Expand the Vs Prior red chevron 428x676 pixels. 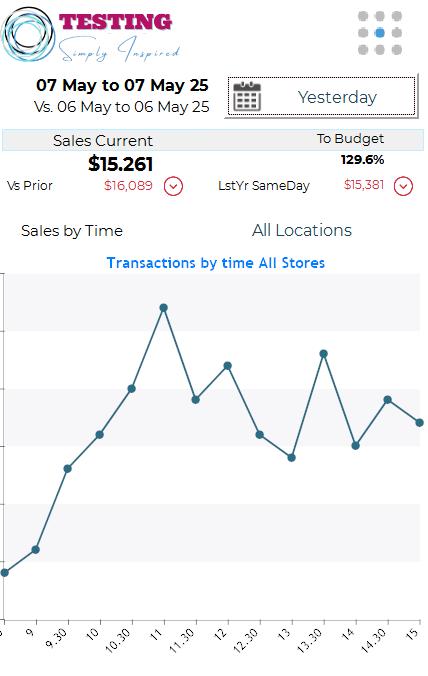click(173, 186)
